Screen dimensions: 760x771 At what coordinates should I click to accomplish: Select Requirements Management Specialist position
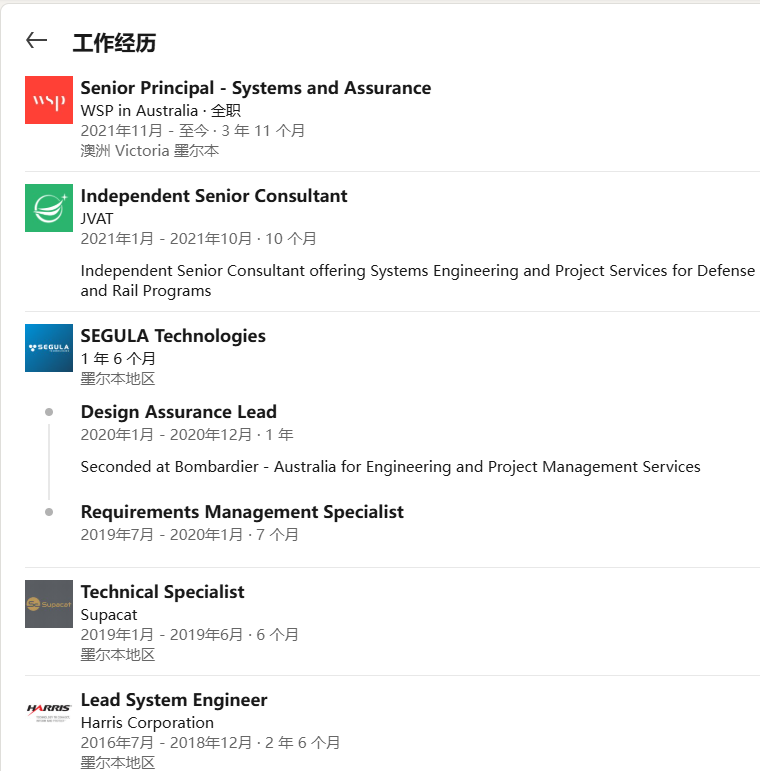pyautogui.click(x=242, y=512)
